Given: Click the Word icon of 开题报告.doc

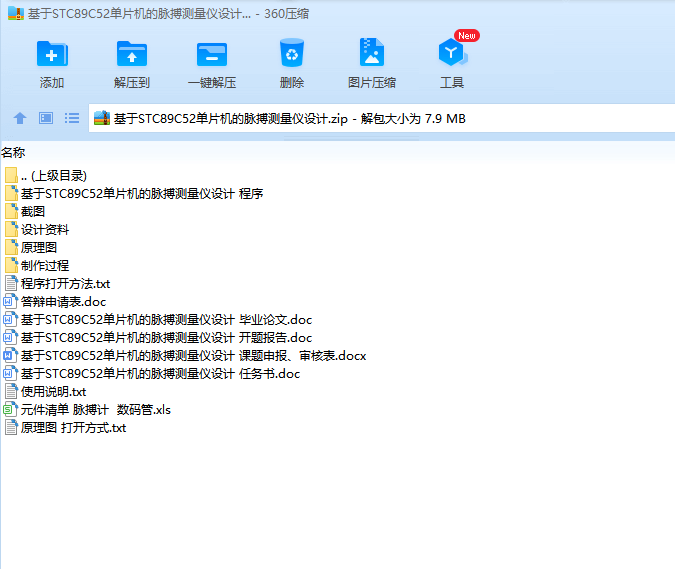Looking at the screenshot, I should click(x=10, y=338).
